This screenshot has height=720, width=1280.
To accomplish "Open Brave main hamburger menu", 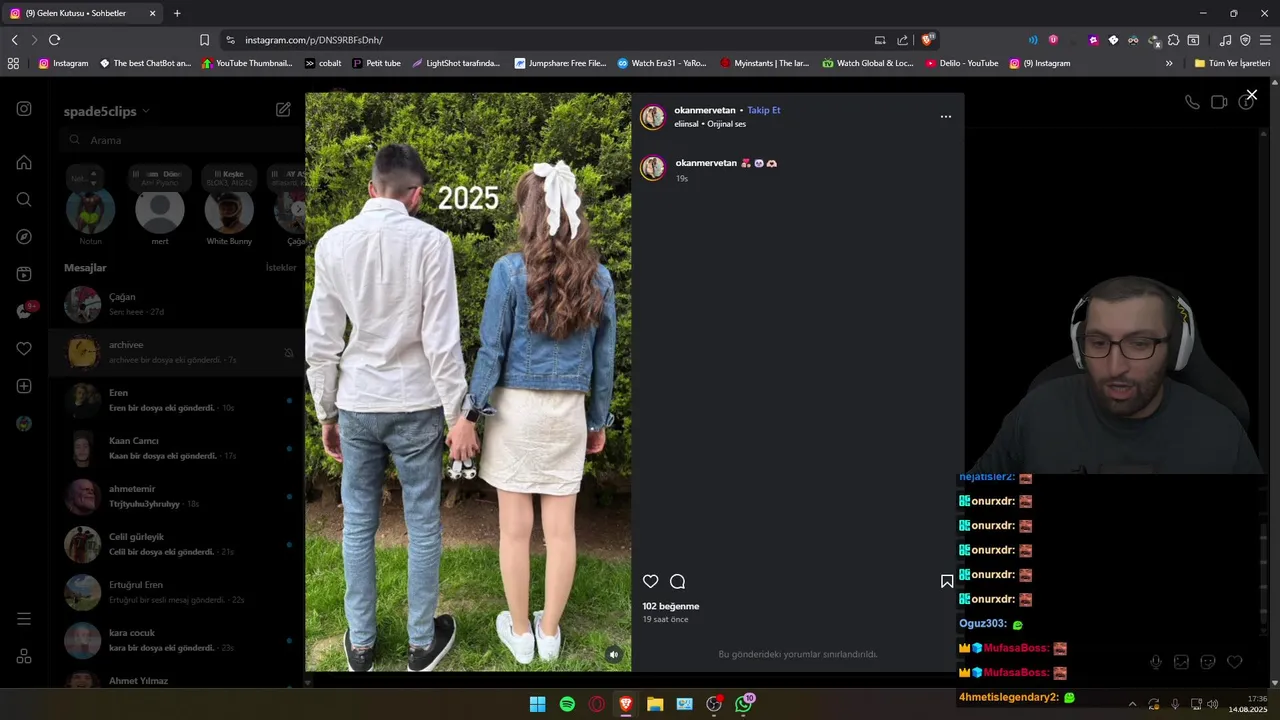I will pos(1265,40).
